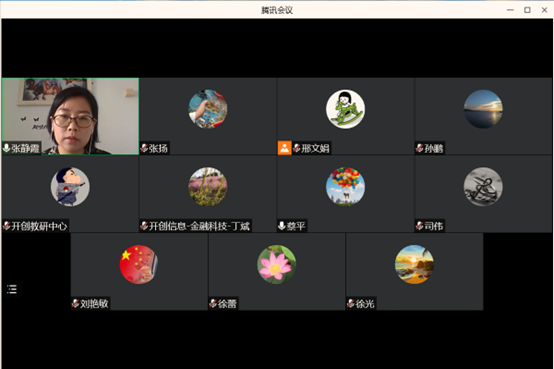
Task: Click the microphone icon beside 蔡平
Action: tap(282, 226)
